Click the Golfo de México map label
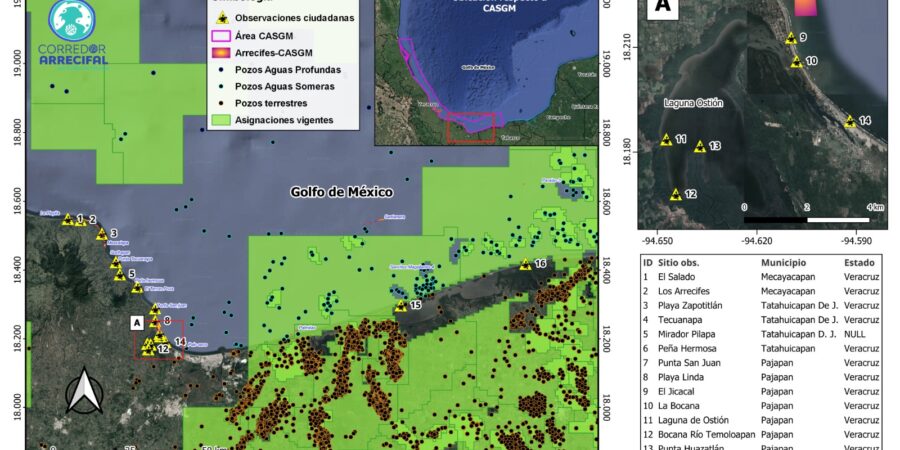Image resolution: width=900 pixels, height=450 pixels. (342, 192)
